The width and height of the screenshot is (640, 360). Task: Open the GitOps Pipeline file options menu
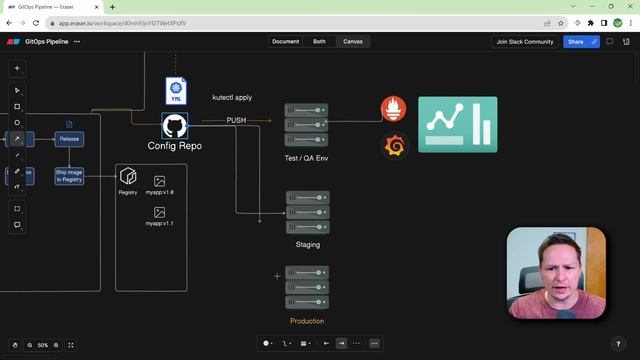coord(77,42)
